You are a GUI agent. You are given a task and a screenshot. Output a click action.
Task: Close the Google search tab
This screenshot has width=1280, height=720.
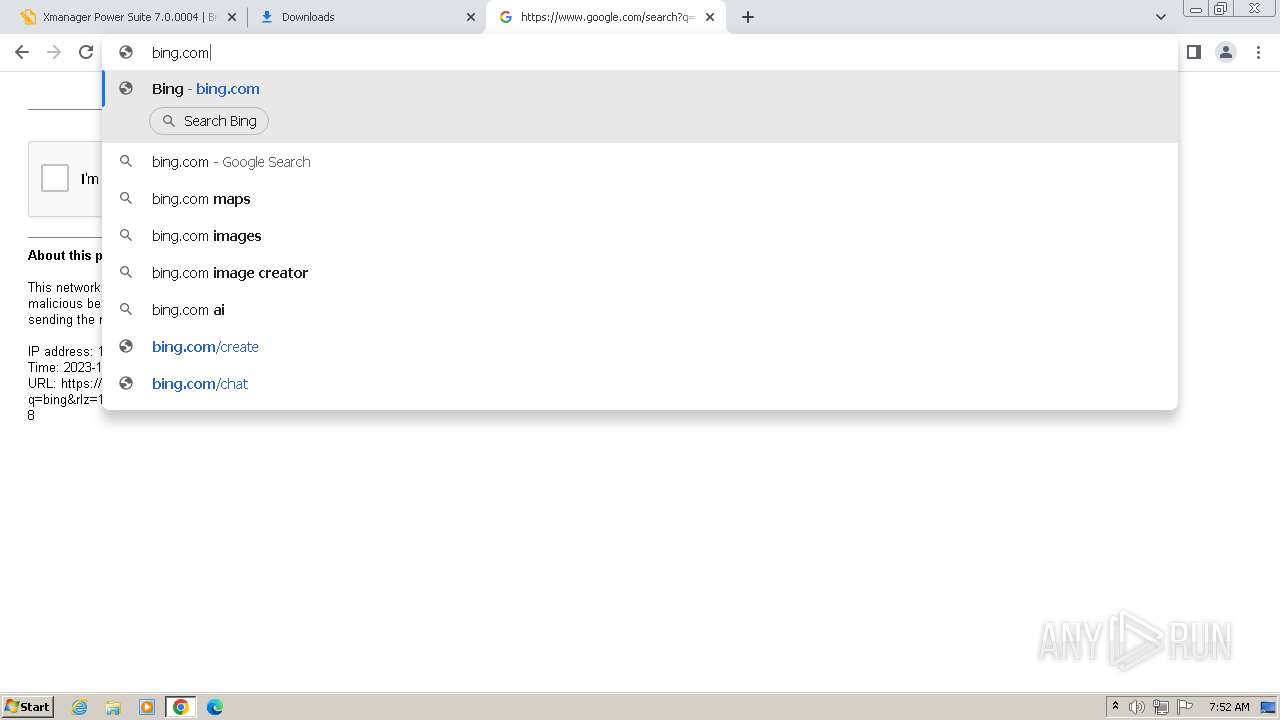[710, 17]
